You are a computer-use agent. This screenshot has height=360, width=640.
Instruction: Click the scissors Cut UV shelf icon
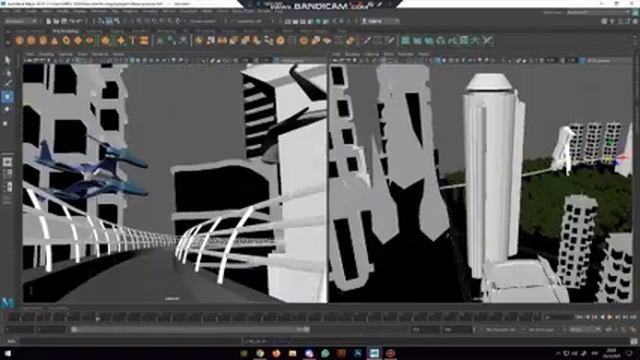click(487, 40)
